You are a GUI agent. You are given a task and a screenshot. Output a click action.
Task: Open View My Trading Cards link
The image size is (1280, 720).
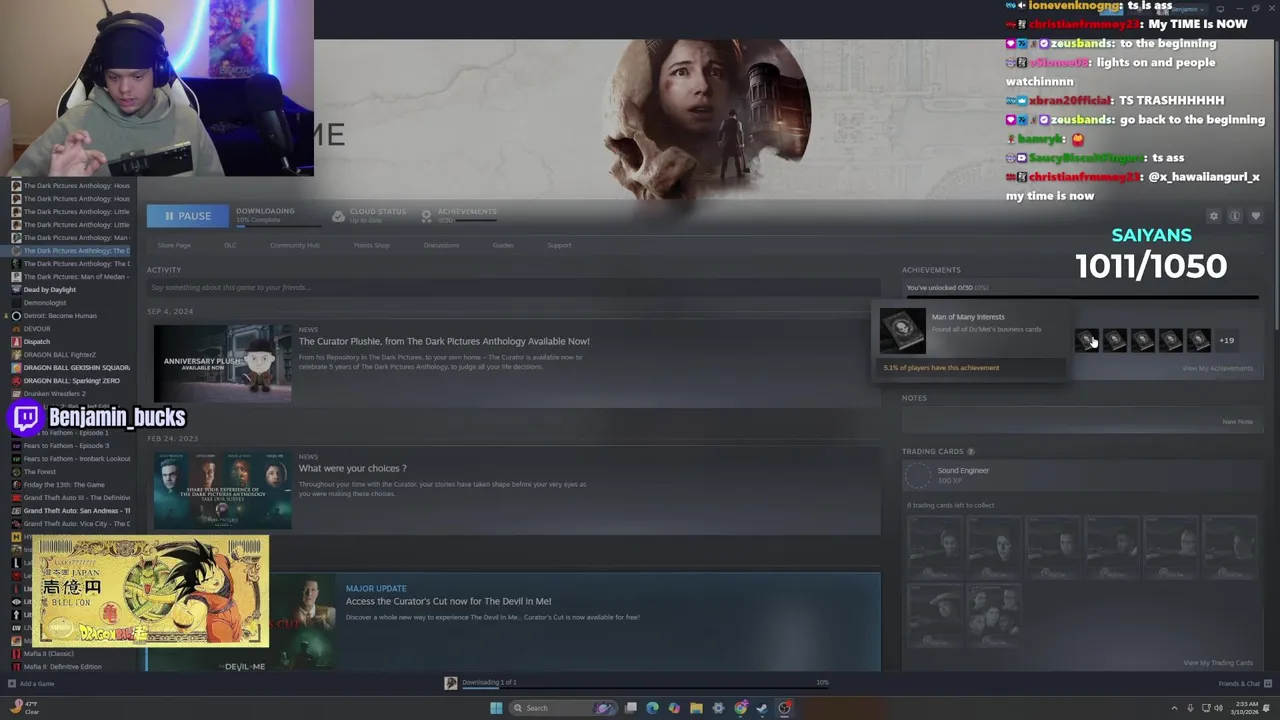(x=1217, y=663)
